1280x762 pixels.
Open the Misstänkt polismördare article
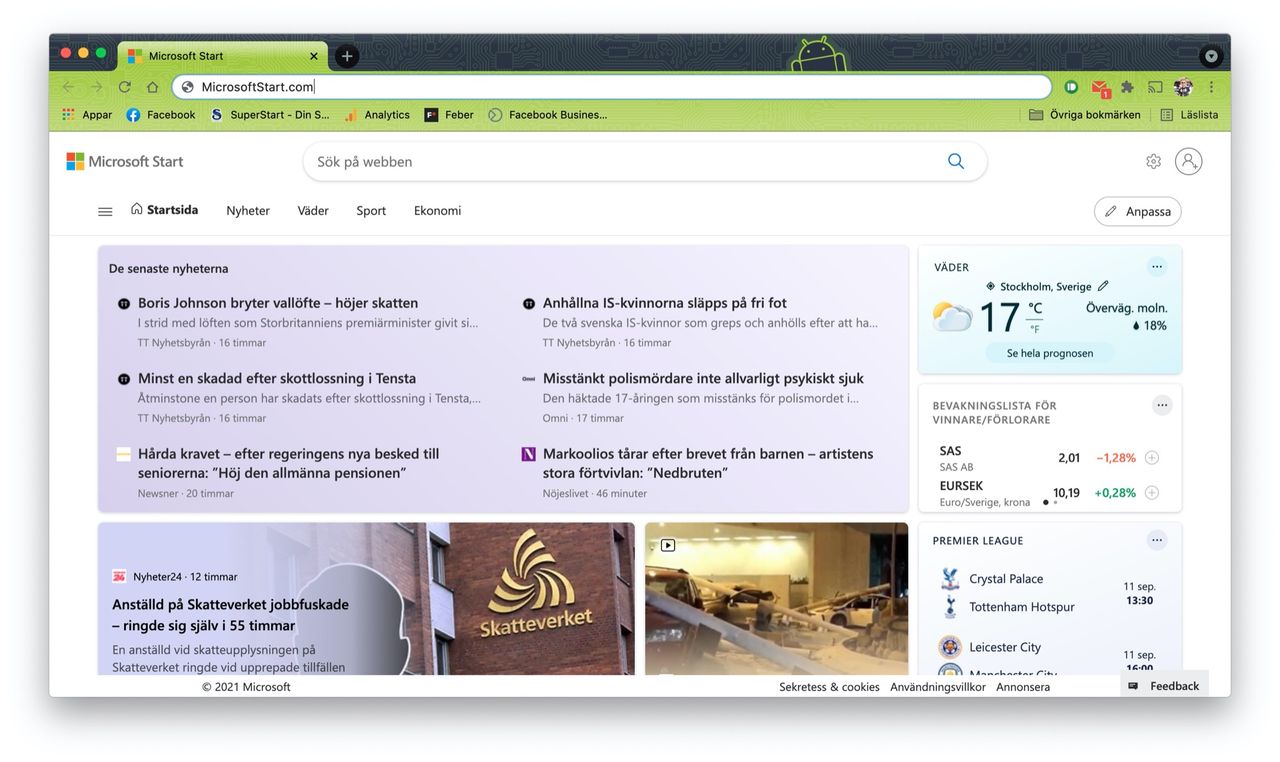pyautogui.click(x=703, y=378)
